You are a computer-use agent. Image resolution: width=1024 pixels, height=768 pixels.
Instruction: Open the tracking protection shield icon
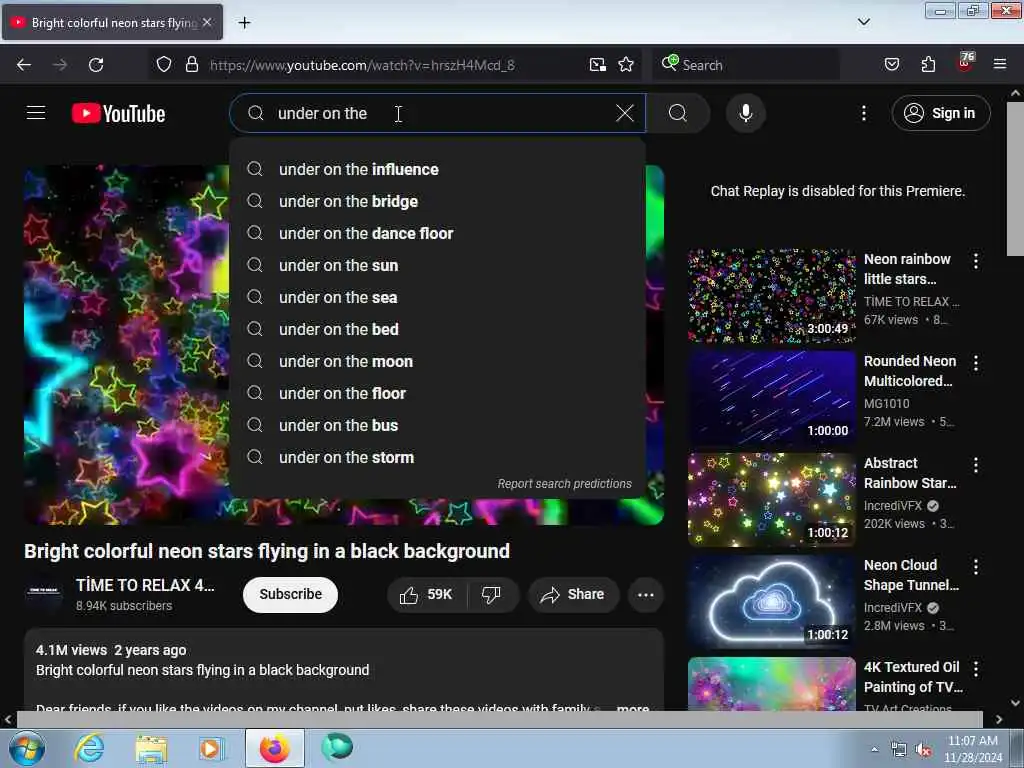164,65
